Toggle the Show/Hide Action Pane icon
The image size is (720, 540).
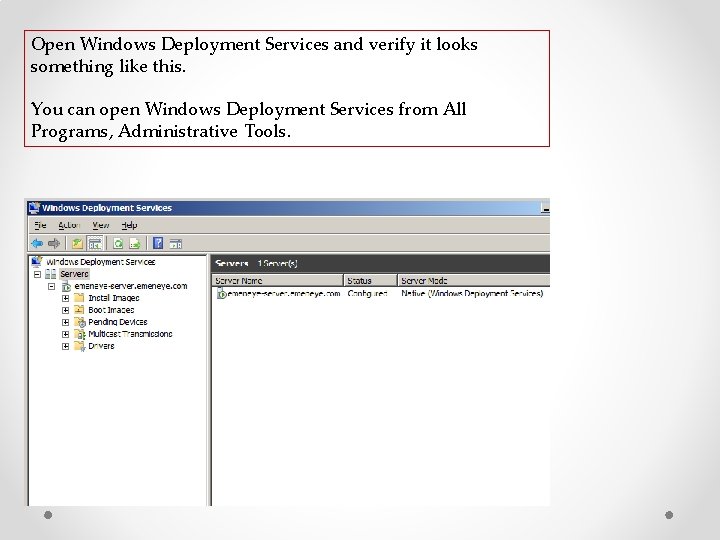(176, 244)
